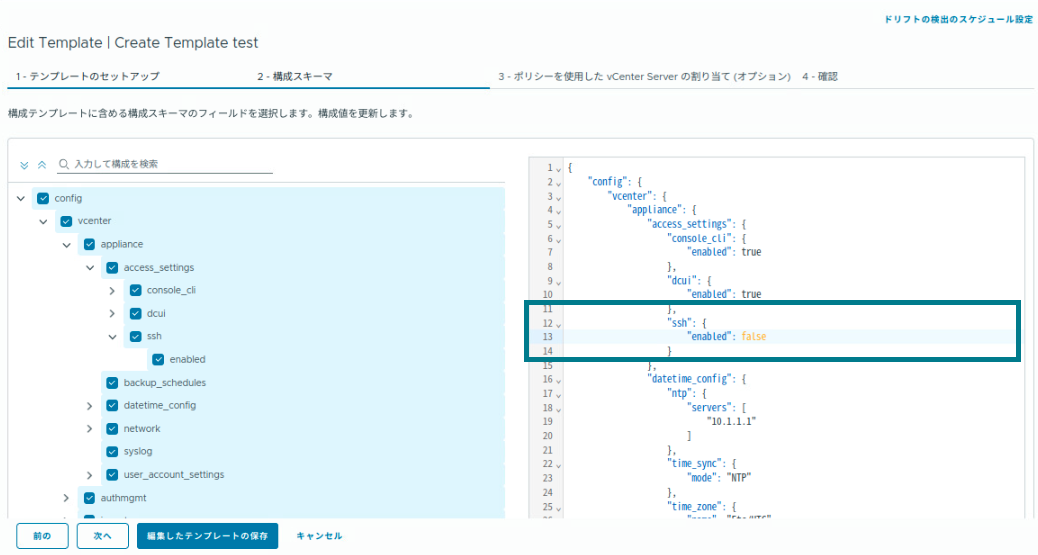
Task: Collapse the access_settings tree node
Action: click(89, 268)
